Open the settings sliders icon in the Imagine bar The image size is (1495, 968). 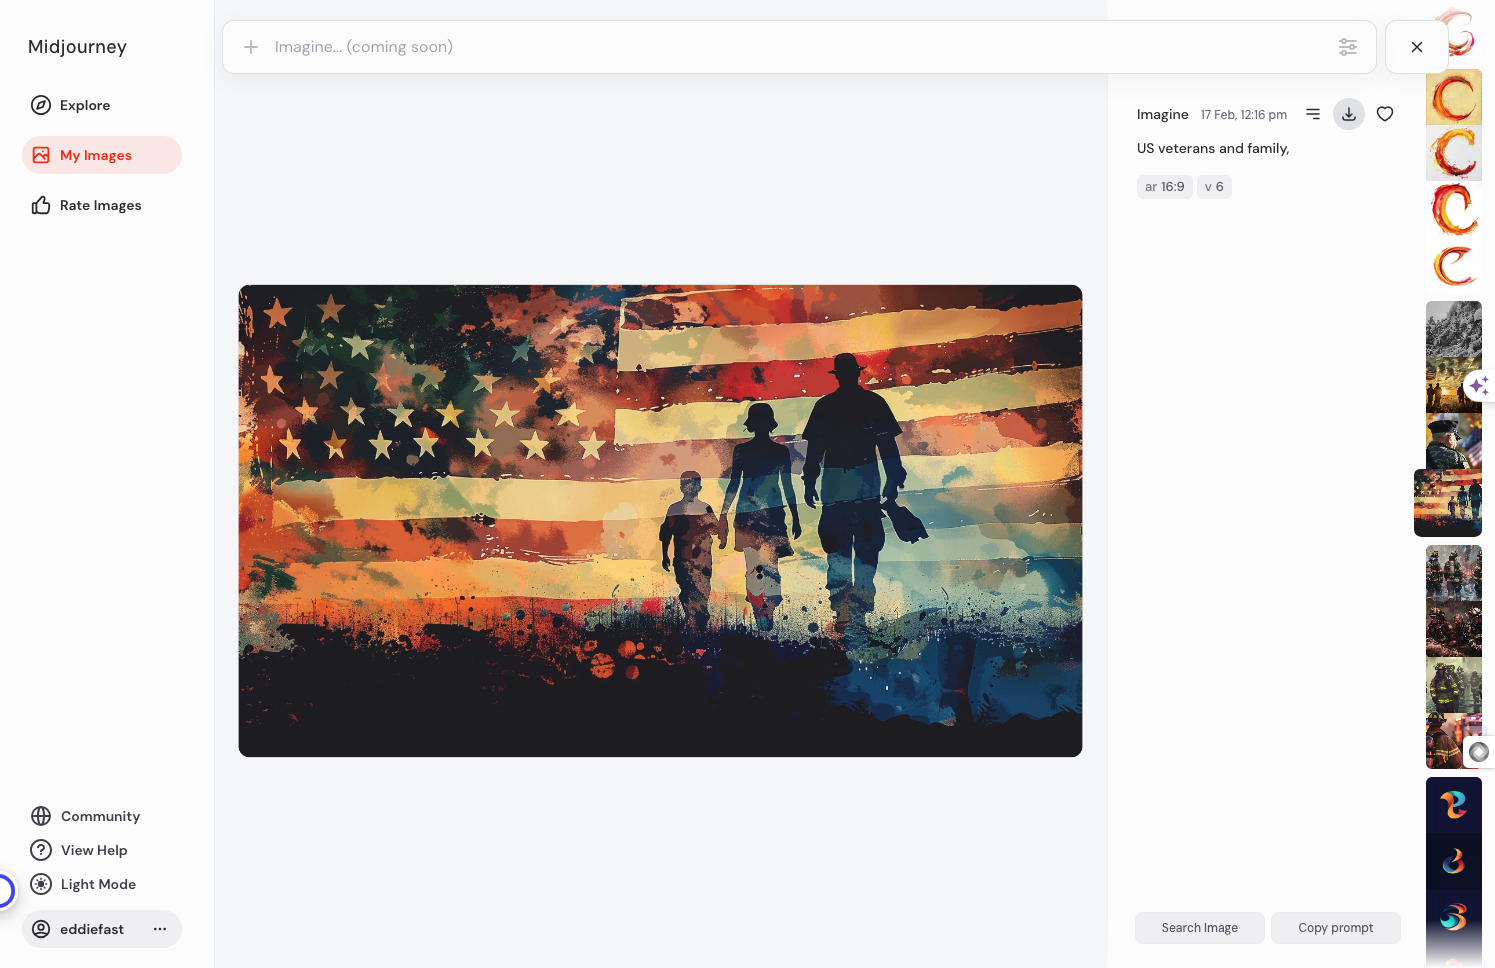[x=1348, y=47]
